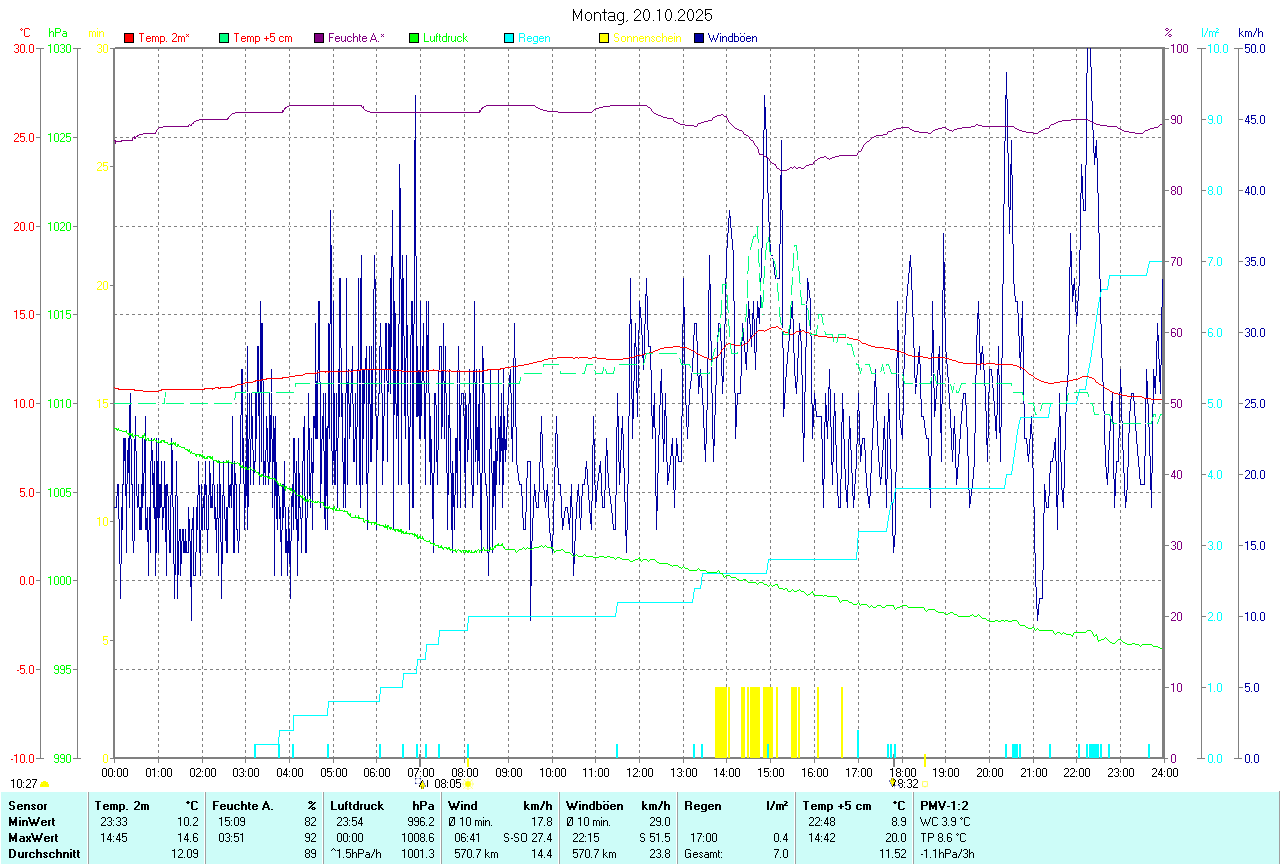Click the chart title Montag, 20.10.2025
Screen dimensions: 1280x864
pos(640,15)
